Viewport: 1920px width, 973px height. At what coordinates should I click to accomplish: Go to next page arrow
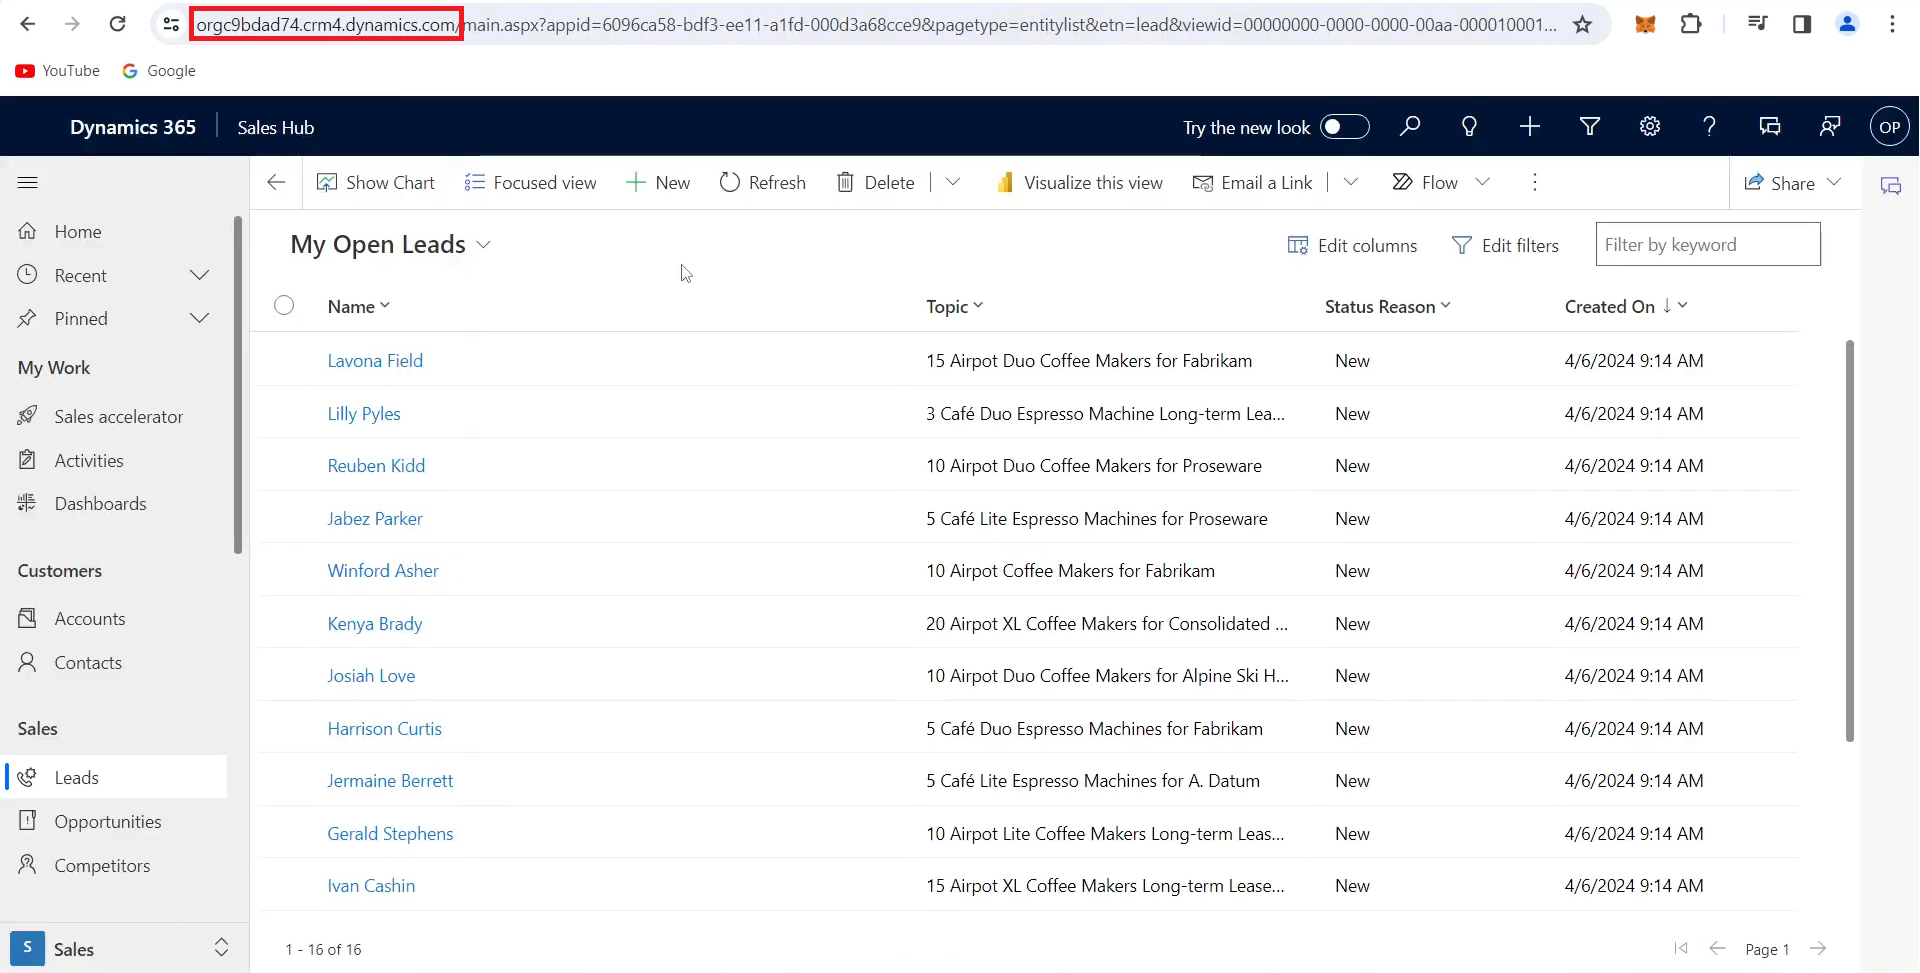pyautogui.click(x=1818, y=948)
